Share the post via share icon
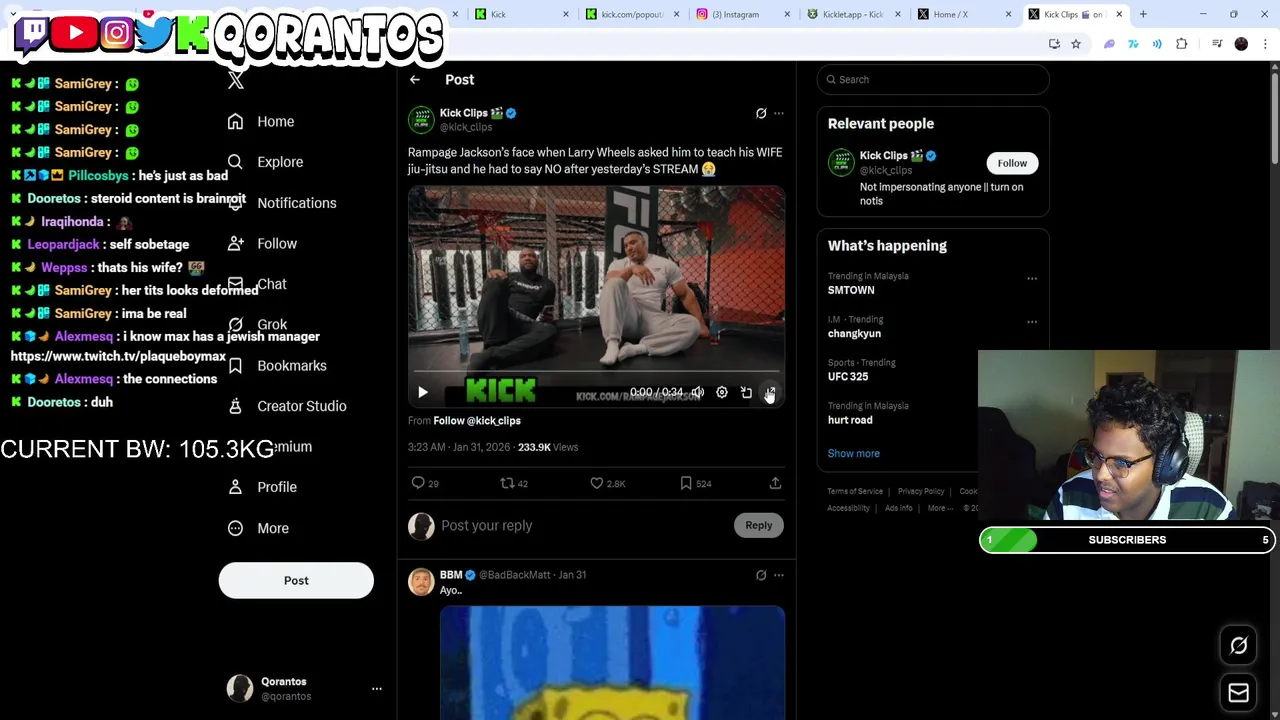1280x720 pixels. point(775,484)
